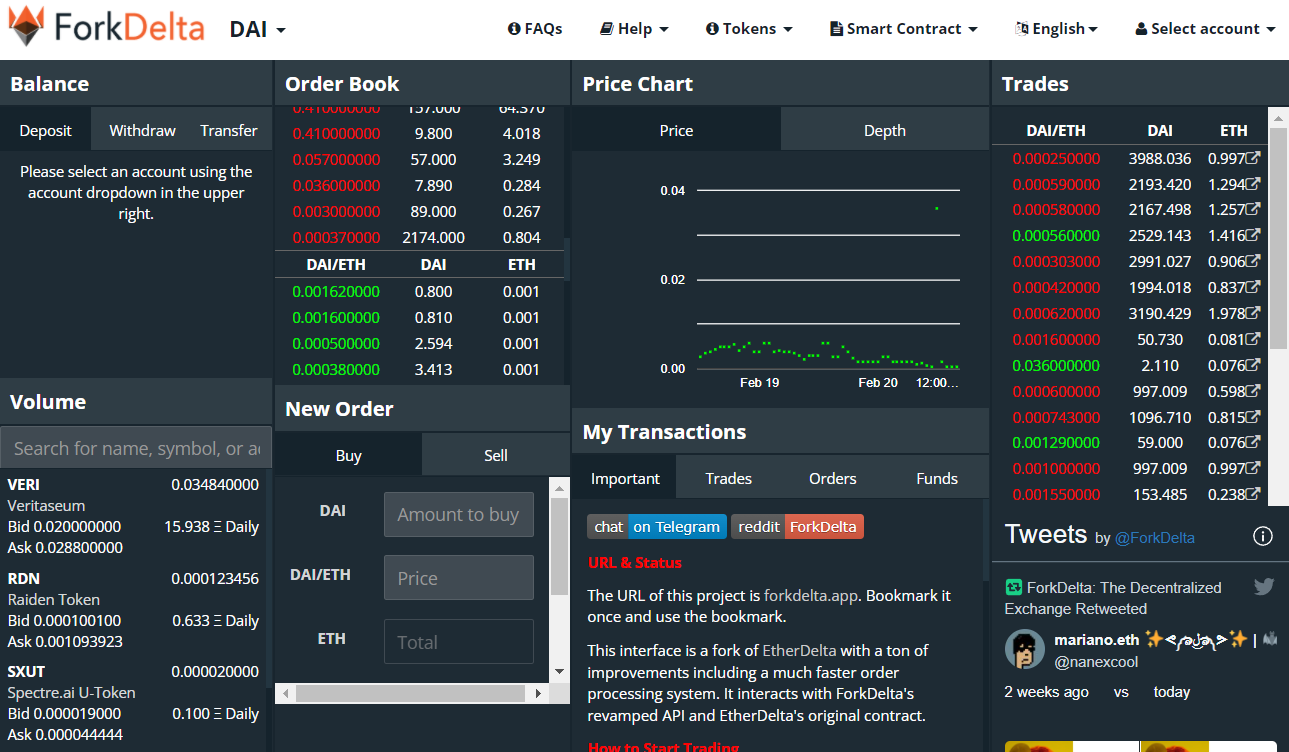Screen dimensions: 1289x752
Task: Click the mariano.eth avatar image
Action: coord(1025,650)
